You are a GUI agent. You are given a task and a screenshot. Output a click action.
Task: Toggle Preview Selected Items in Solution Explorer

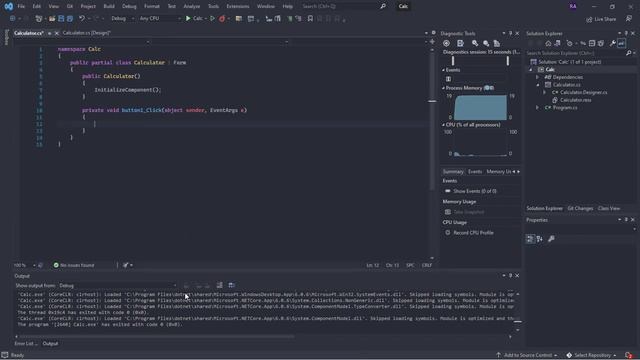tap(622, 43)
